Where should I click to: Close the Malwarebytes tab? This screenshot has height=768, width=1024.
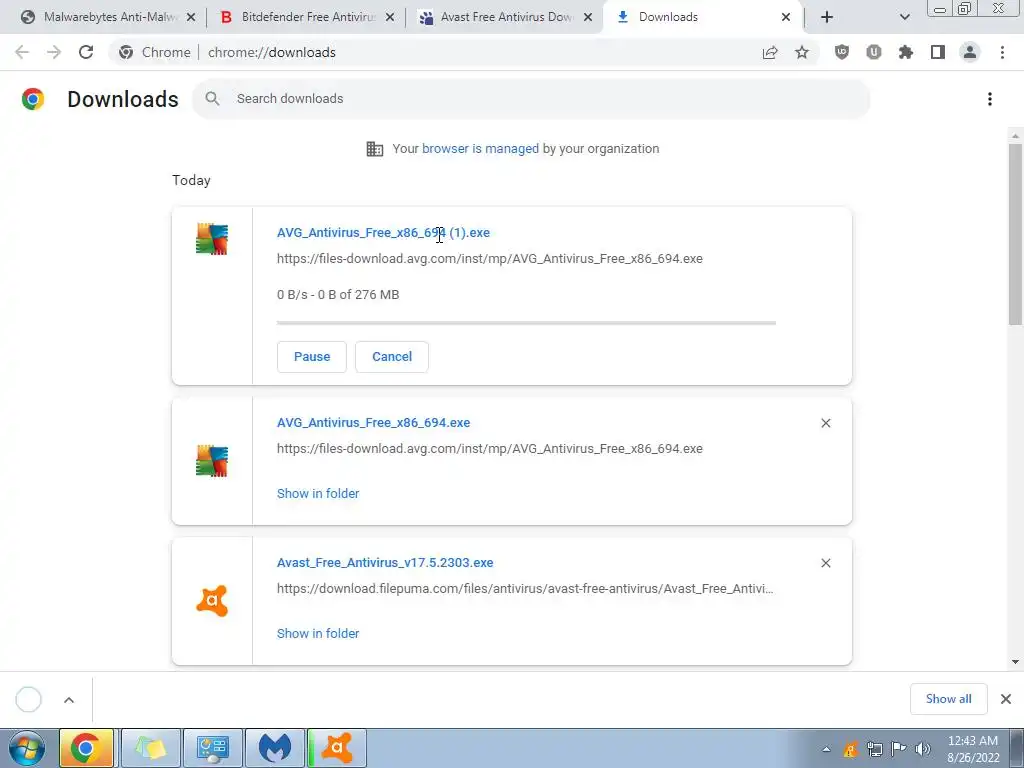point(191,18)
